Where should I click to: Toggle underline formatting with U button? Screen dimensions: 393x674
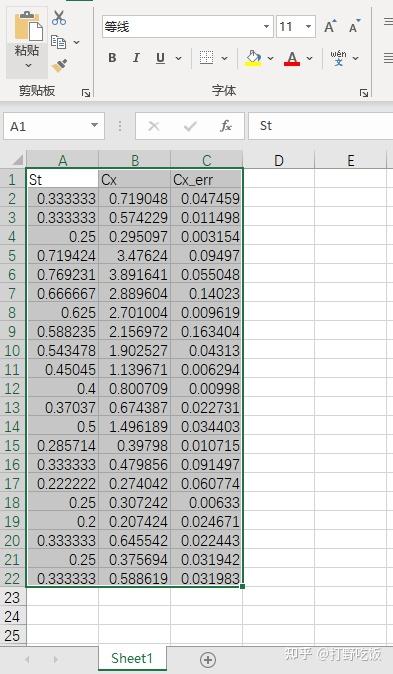point(160,58)
